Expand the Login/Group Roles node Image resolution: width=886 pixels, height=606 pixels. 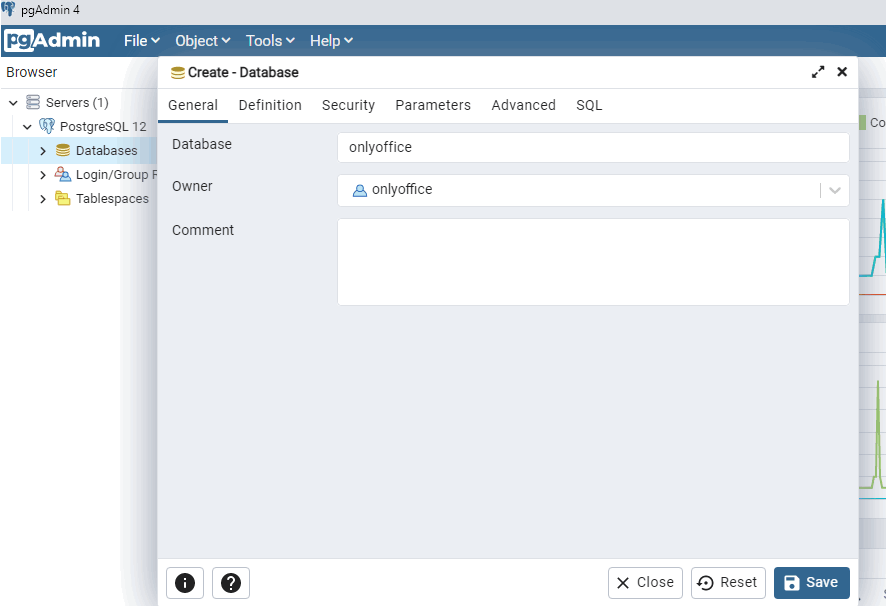click(x=43, y=175)
